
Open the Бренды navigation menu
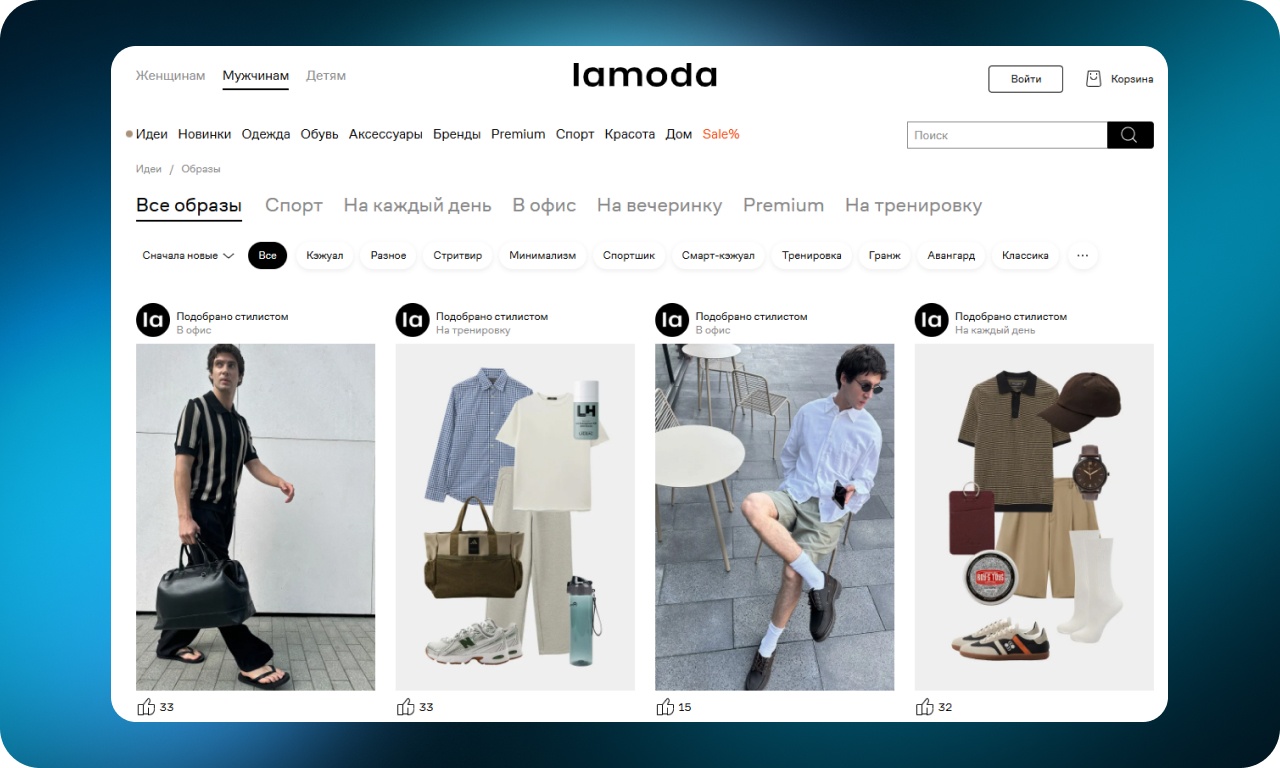tap(457, 134)
